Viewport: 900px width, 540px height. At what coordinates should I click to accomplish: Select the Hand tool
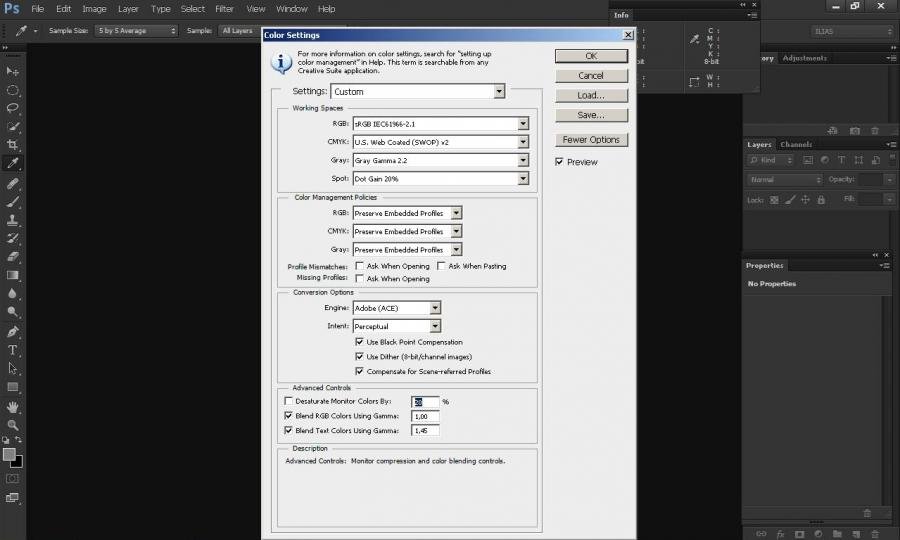(13, 407)
